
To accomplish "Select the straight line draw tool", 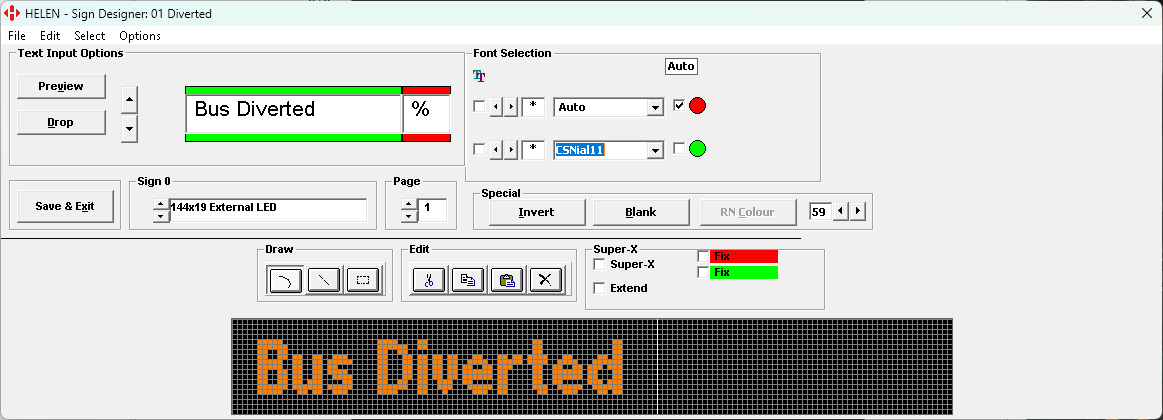I will [324, 281].
